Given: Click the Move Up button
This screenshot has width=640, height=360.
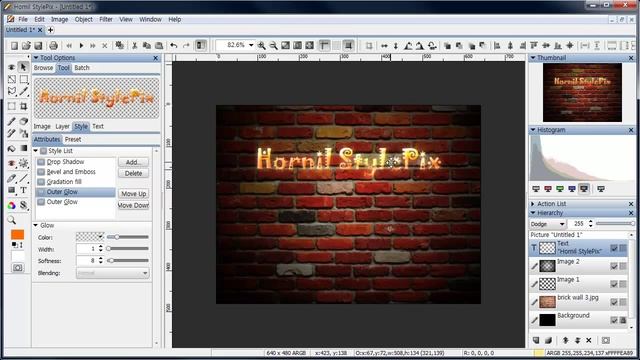Looking at the screenshot, I should click(x=133, y=194).
